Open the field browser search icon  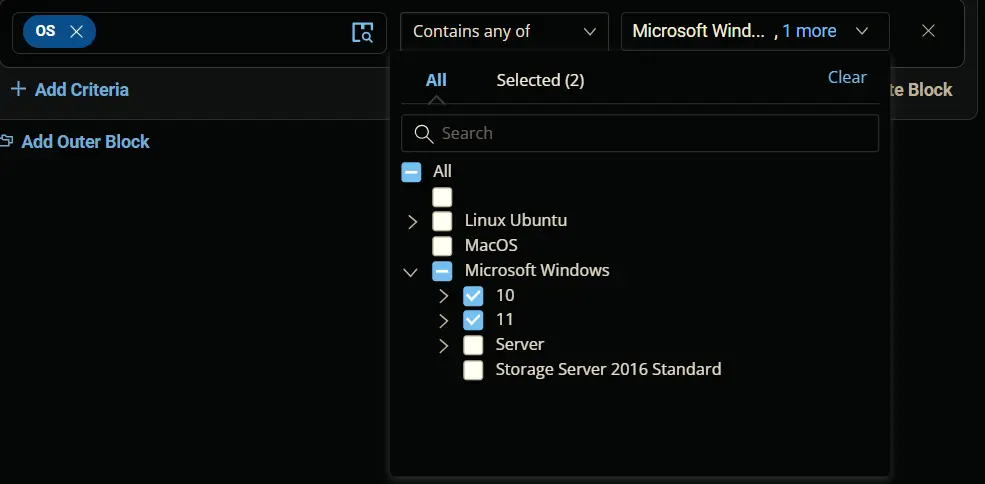362,32
